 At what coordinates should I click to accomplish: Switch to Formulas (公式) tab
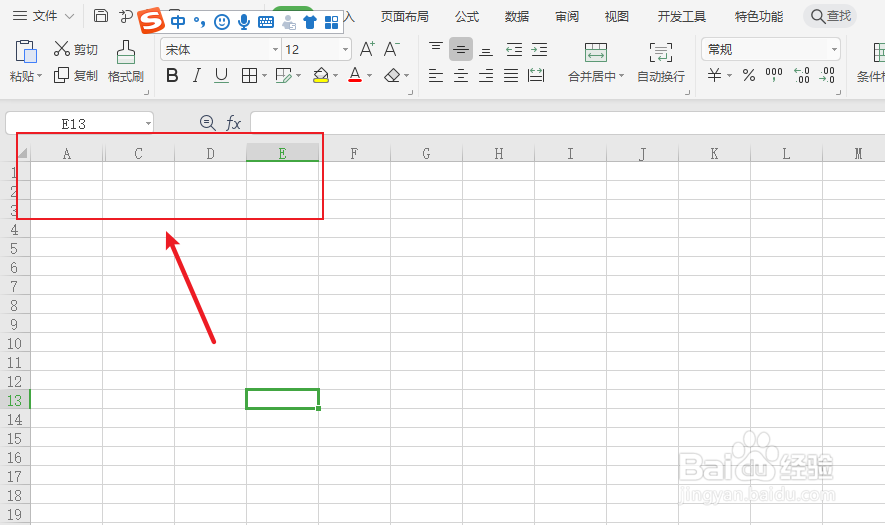point(467,17)
